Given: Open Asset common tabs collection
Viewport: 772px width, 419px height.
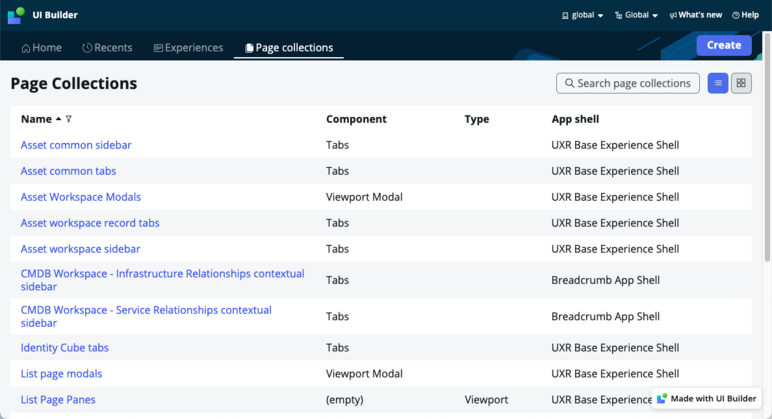Looking at the screenshot, I should (x=68, y=171).
